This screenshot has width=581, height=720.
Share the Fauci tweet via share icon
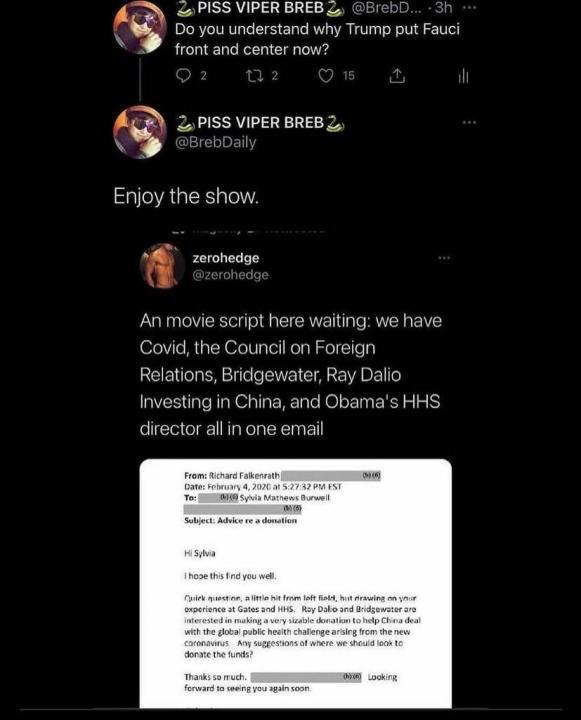[x=397, y=76]
